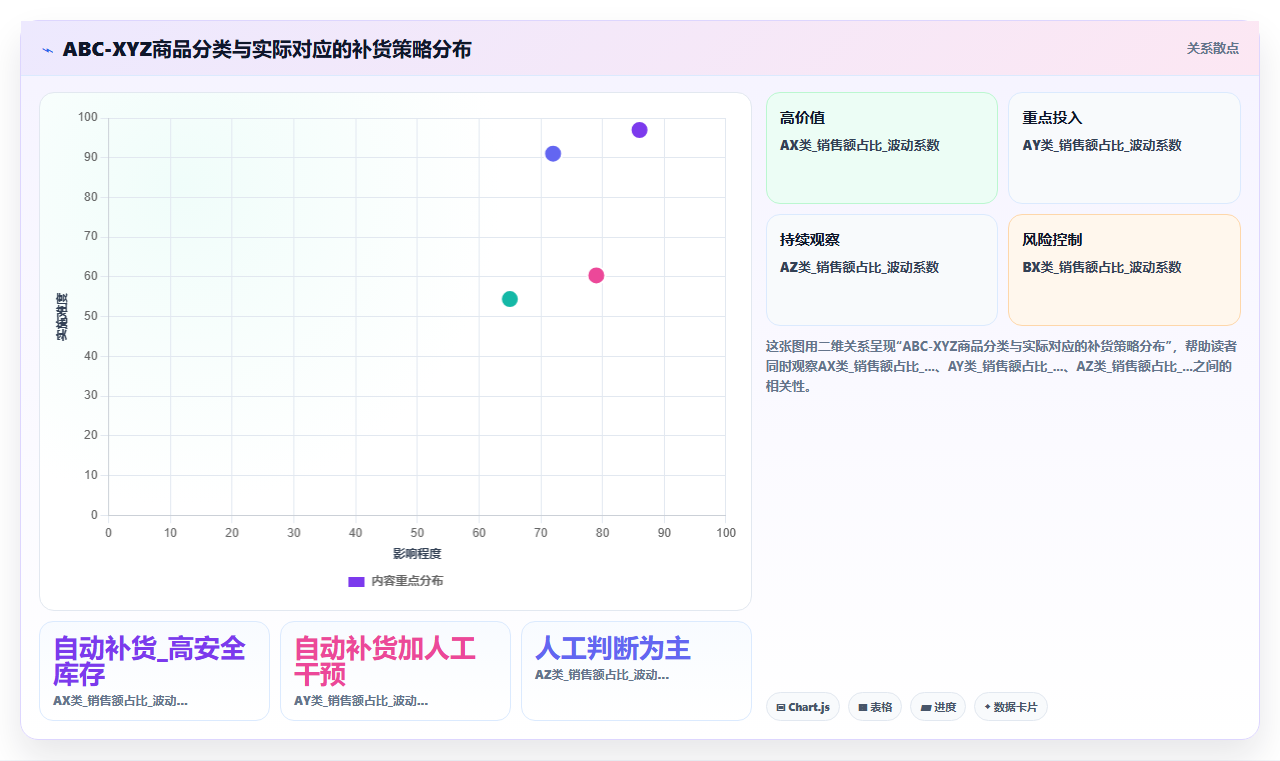This screenshot has width=1280, height=761.
Task: Click AZ类 subtitle under 人工判断为主
Action: click(602, 675)
